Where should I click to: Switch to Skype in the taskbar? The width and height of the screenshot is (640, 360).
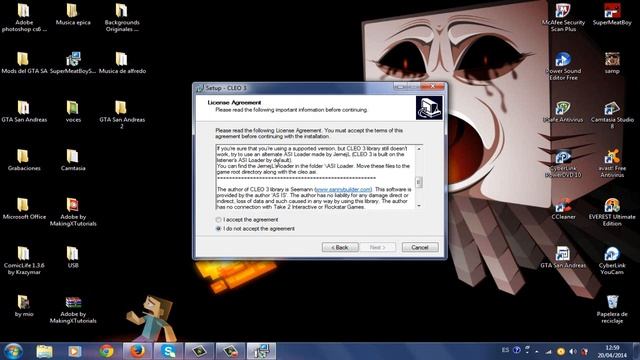168,351
